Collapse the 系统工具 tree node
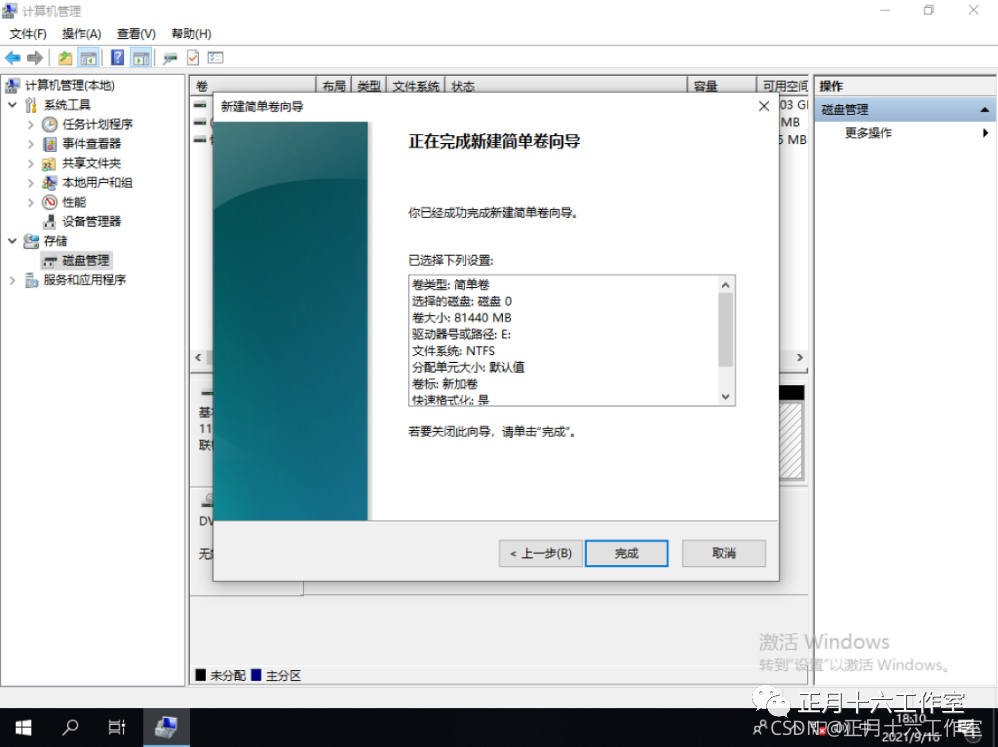 point(11,104)
